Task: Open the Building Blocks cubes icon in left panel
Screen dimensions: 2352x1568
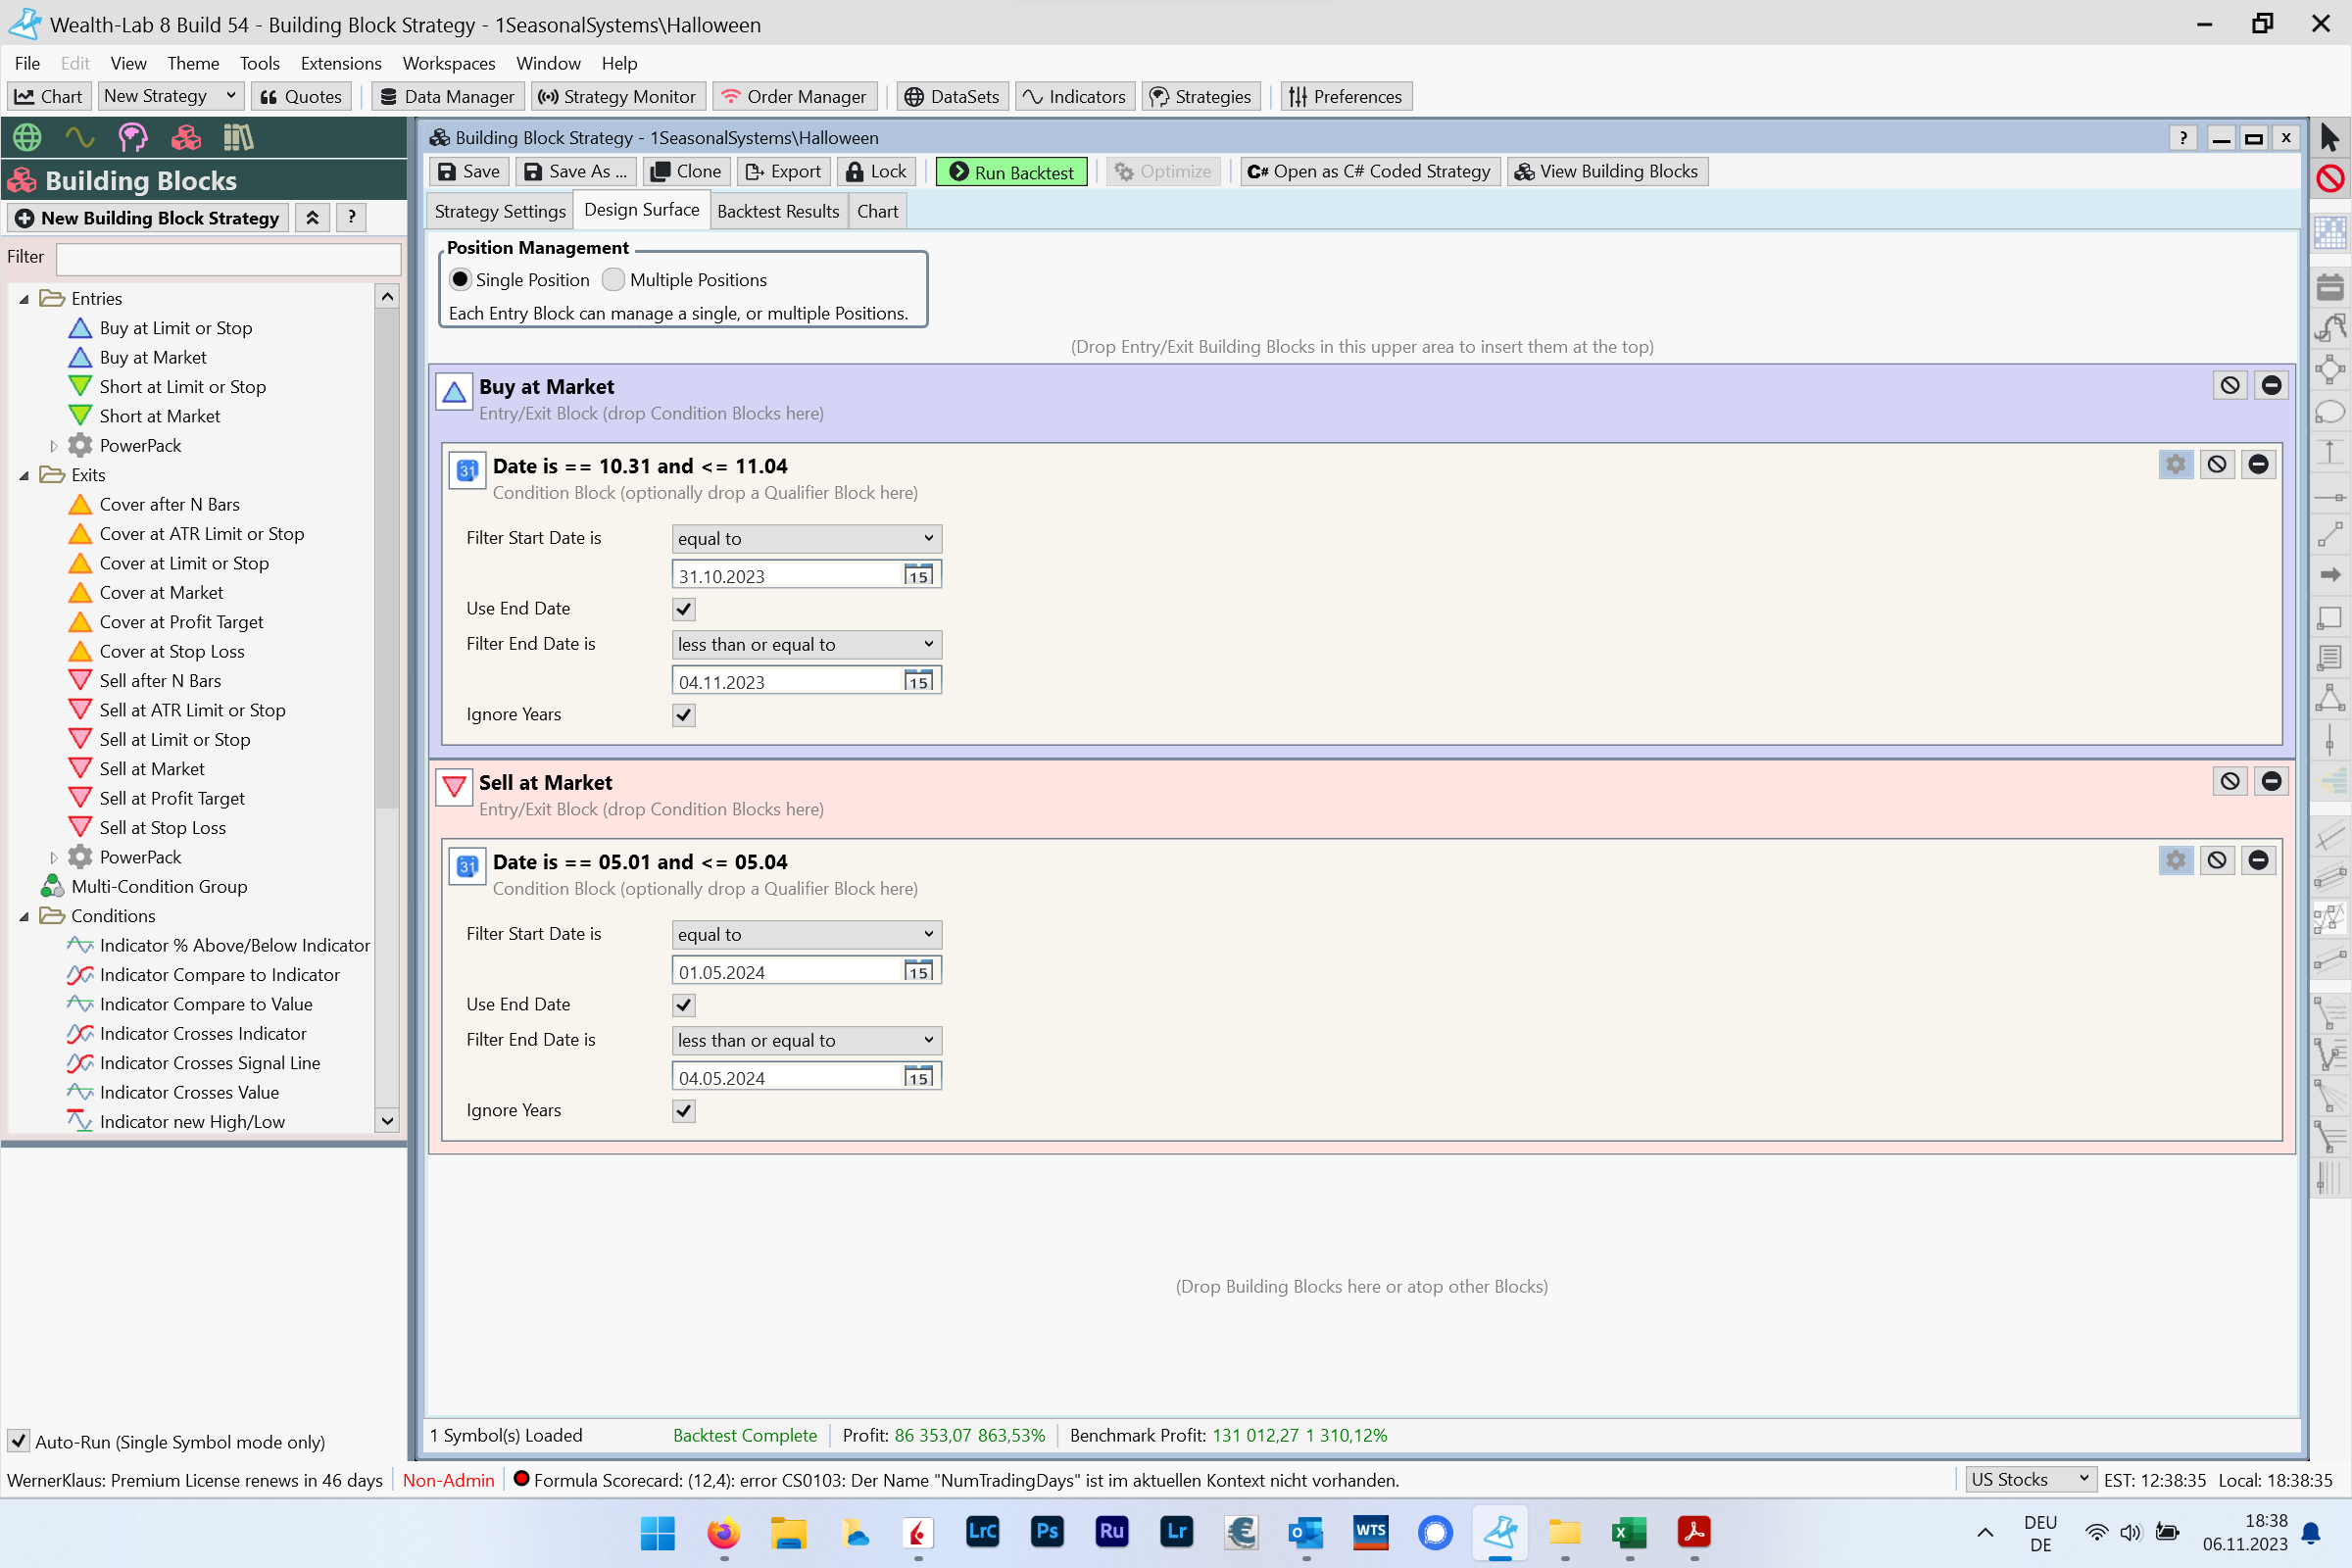Action: tap(186, 137)
